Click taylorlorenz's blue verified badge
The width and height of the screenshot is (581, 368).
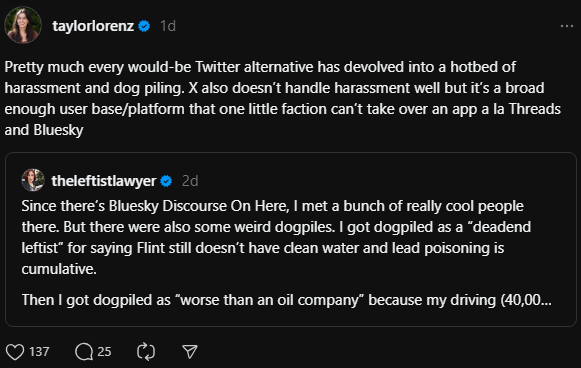click(x=144, y=26)
